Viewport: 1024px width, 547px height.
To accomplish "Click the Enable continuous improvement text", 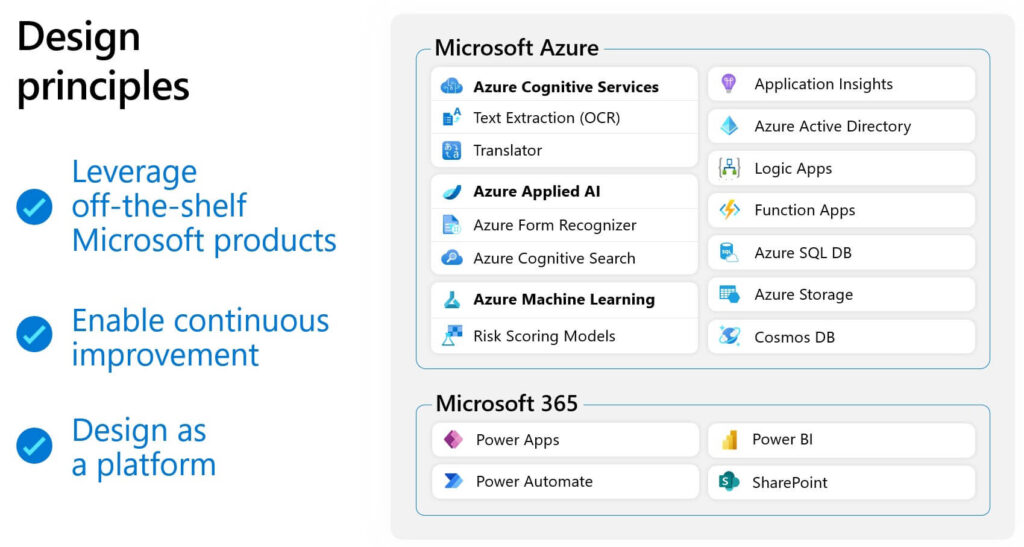I will (x=200, y=337).
